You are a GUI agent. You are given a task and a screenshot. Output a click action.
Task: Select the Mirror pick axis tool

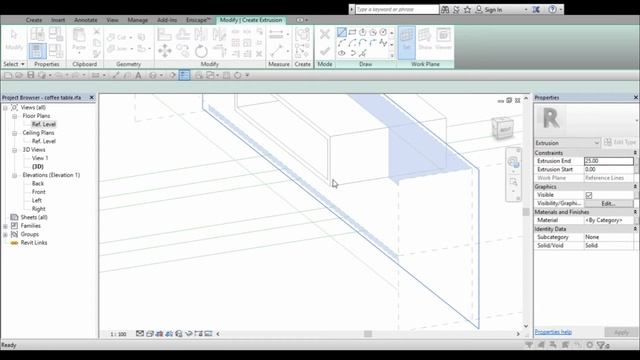(201, 35)
